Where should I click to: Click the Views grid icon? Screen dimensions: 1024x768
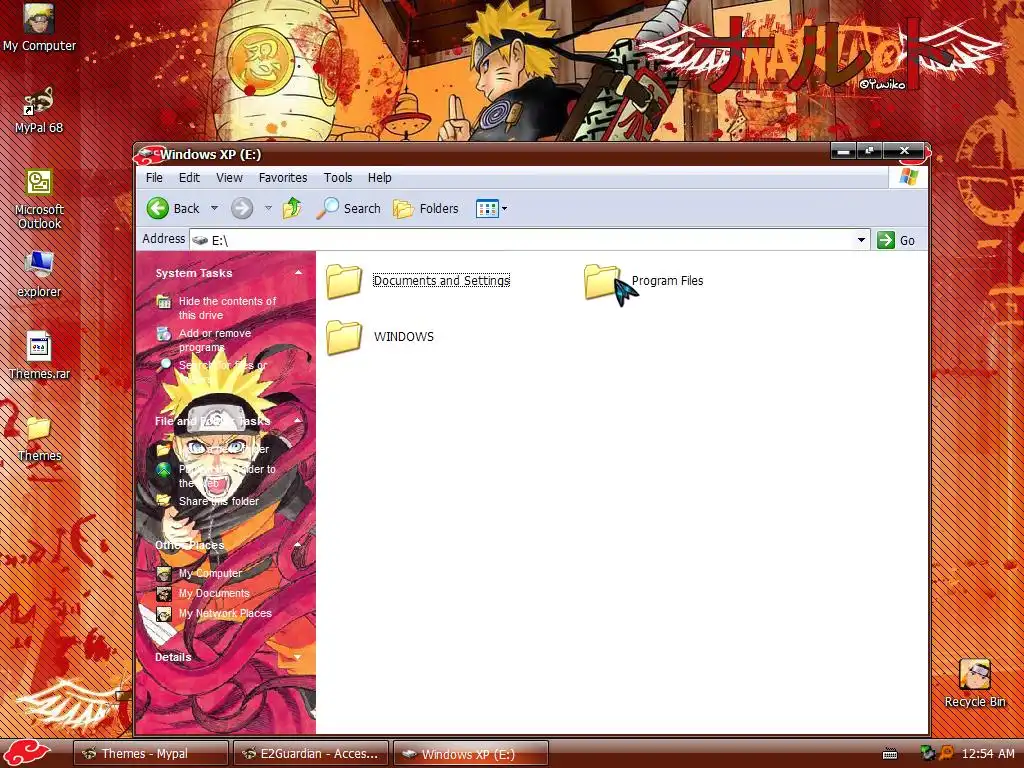[x=487, y=208]
